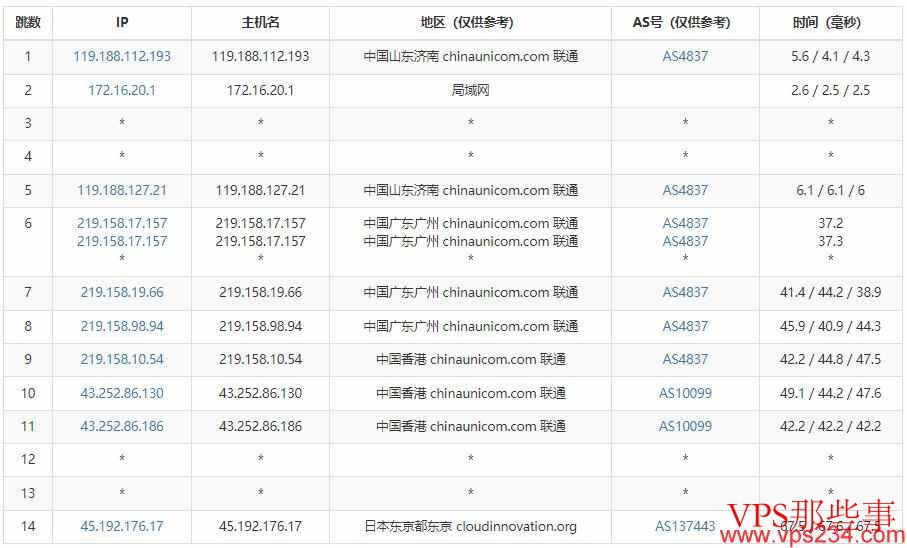Select the time value 5.6 / 4.1 / 4.3
This screenshot has width=907, height=548.
point(830,56)
